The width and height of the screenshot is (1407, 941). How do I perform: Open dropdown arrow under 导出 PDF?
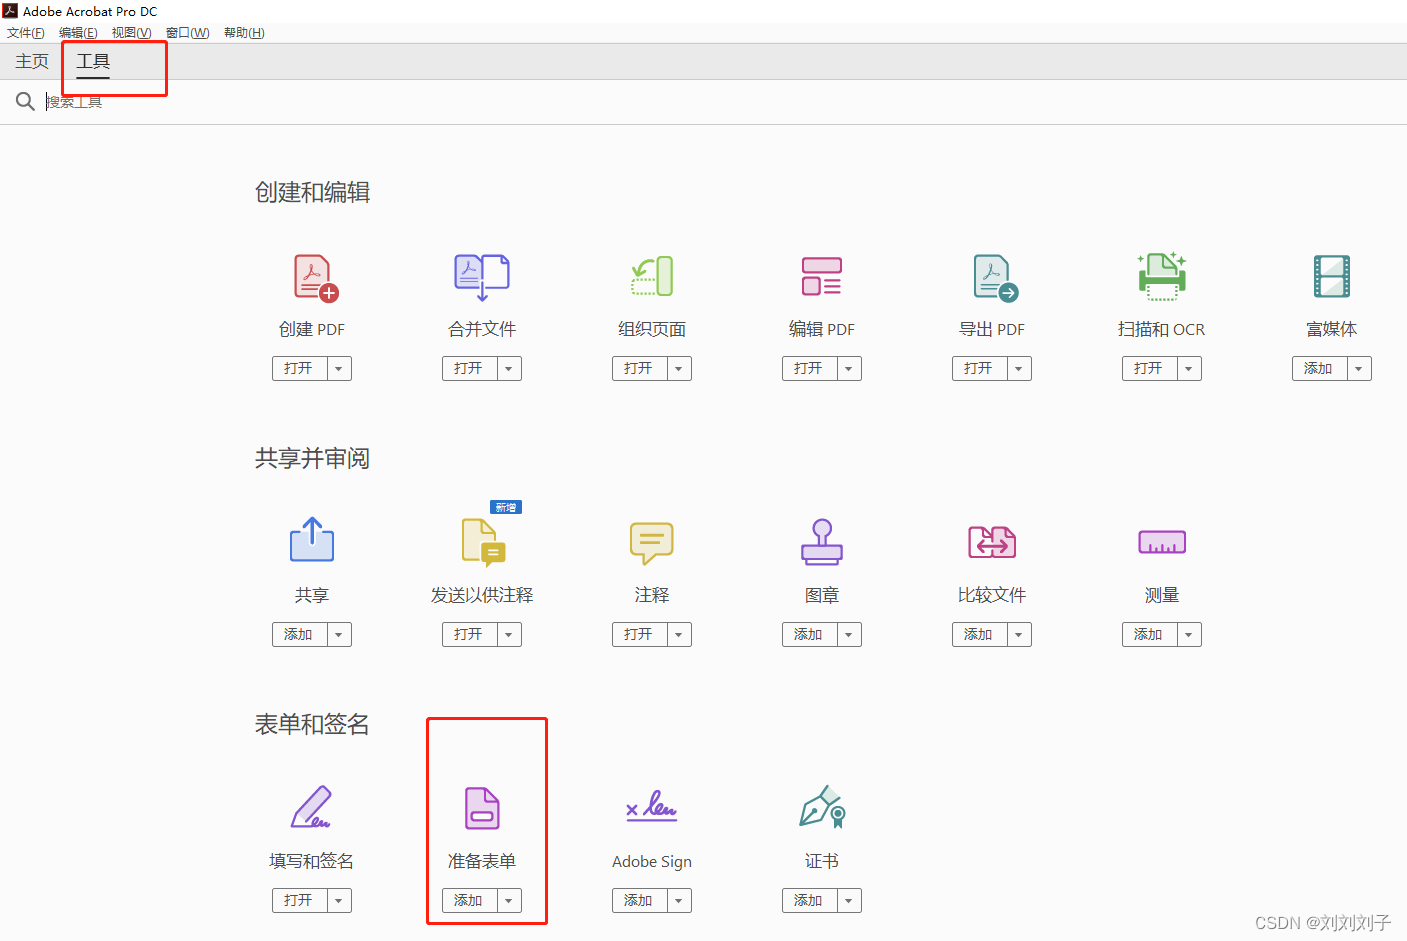[x=1019, y=368]
